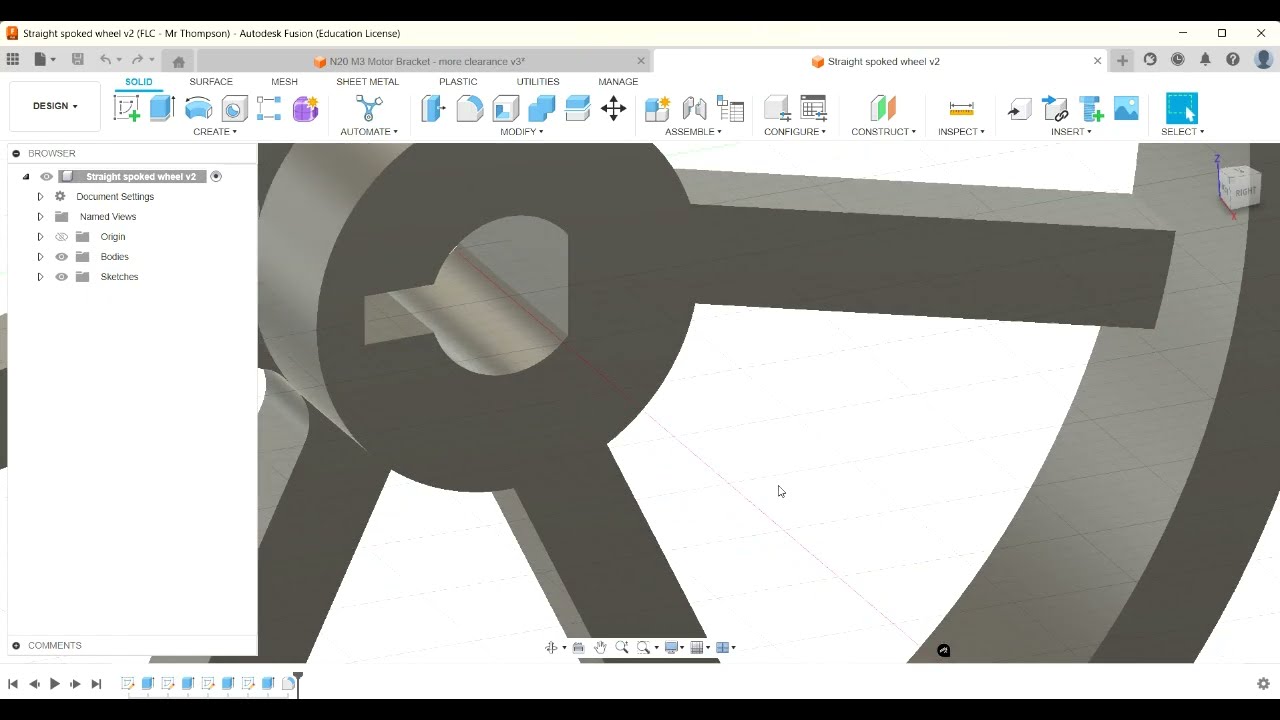Start the Create Sketch tool

click(127, 108)
